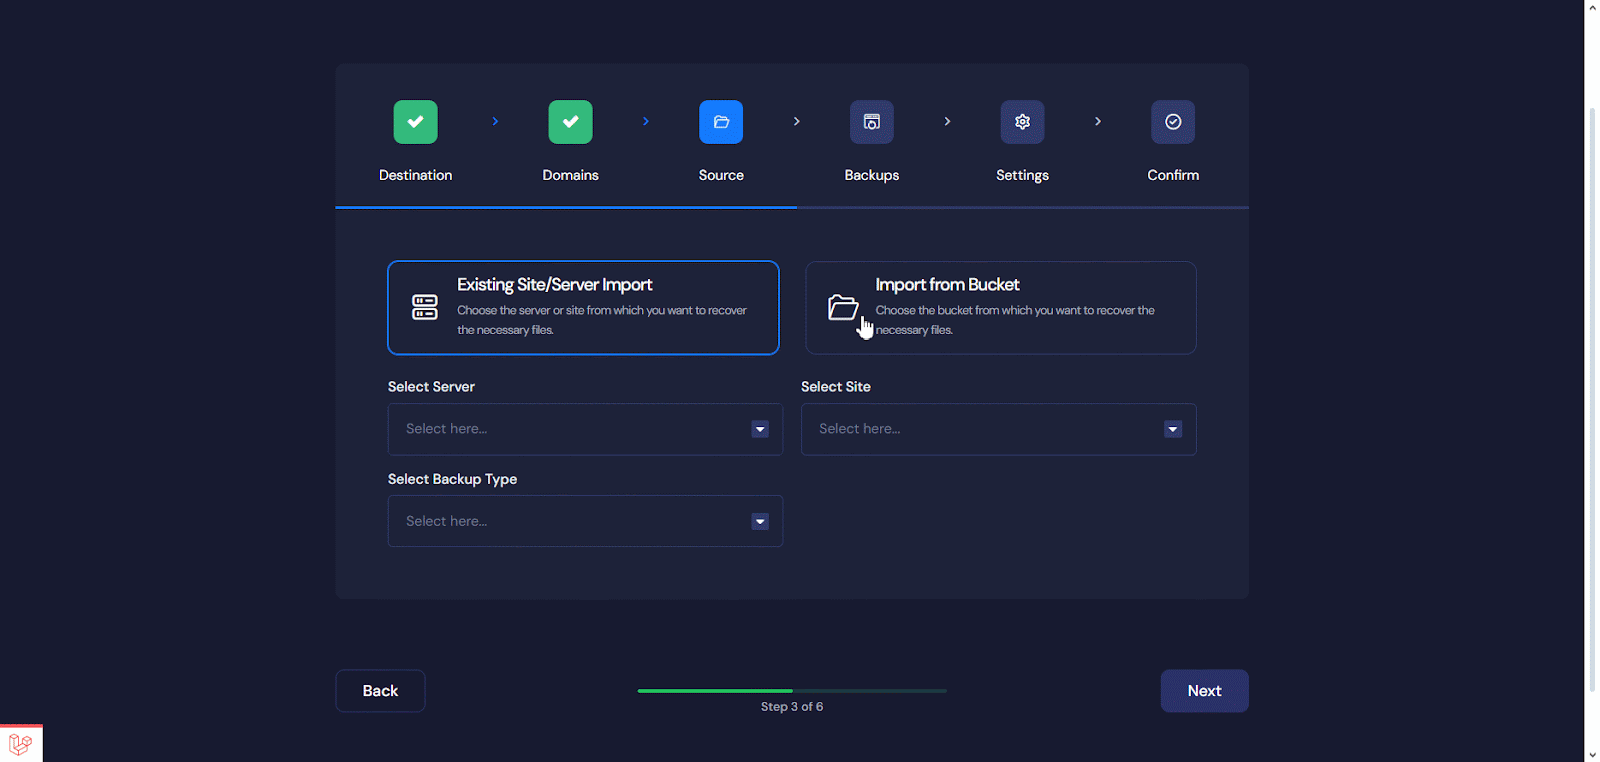Open the Select Backup Type dropdown
The image size is (1600, 762).
tap(585, 521)
